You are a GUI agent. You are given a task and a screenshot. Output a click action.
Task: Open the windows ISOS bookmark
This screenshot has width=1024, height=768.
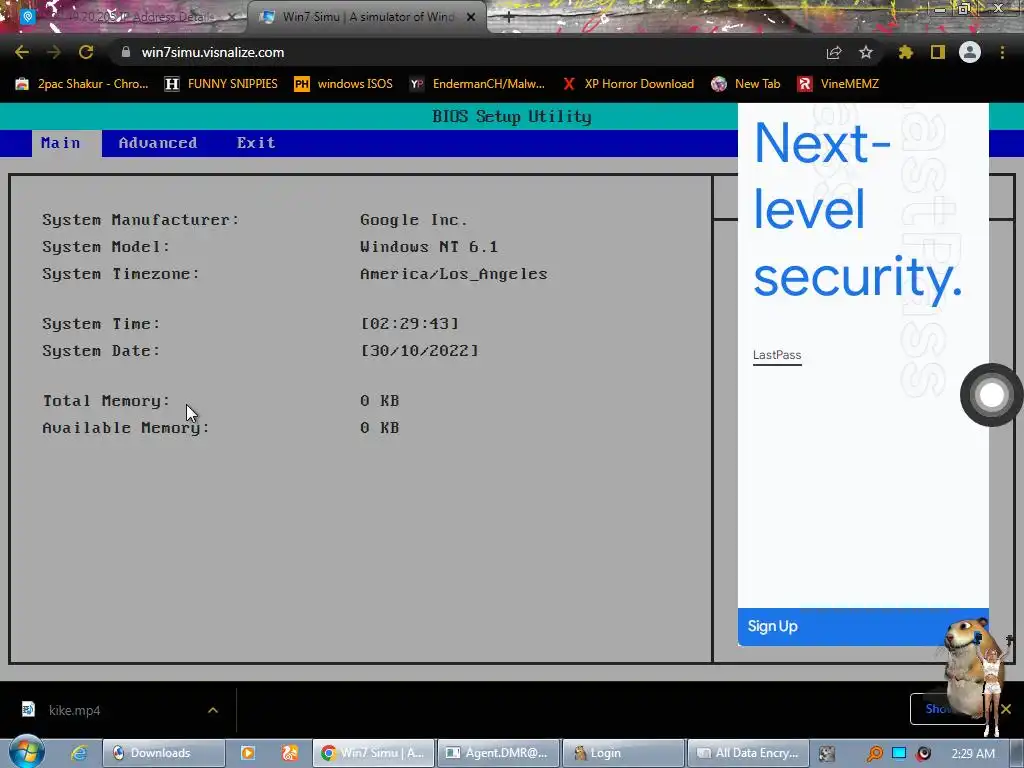tap(344, 84)
